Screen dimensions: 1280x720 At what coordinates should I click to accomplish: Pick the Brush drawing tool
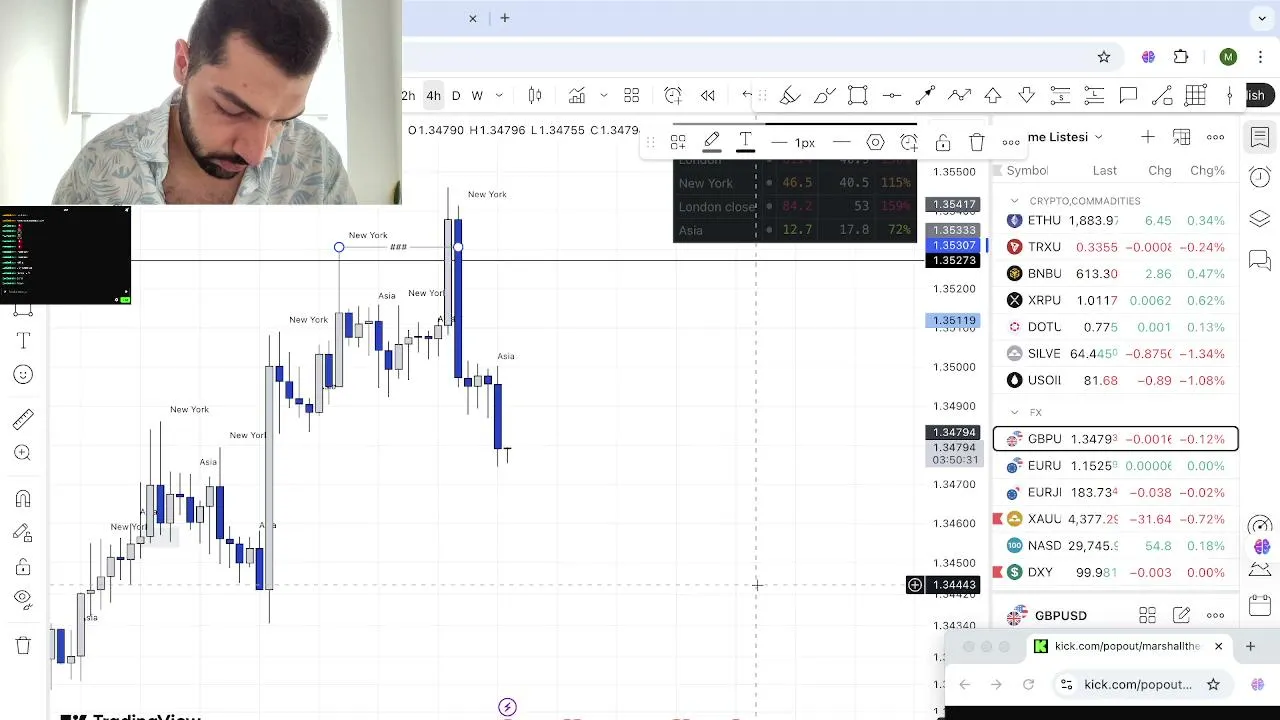(824, 96)
